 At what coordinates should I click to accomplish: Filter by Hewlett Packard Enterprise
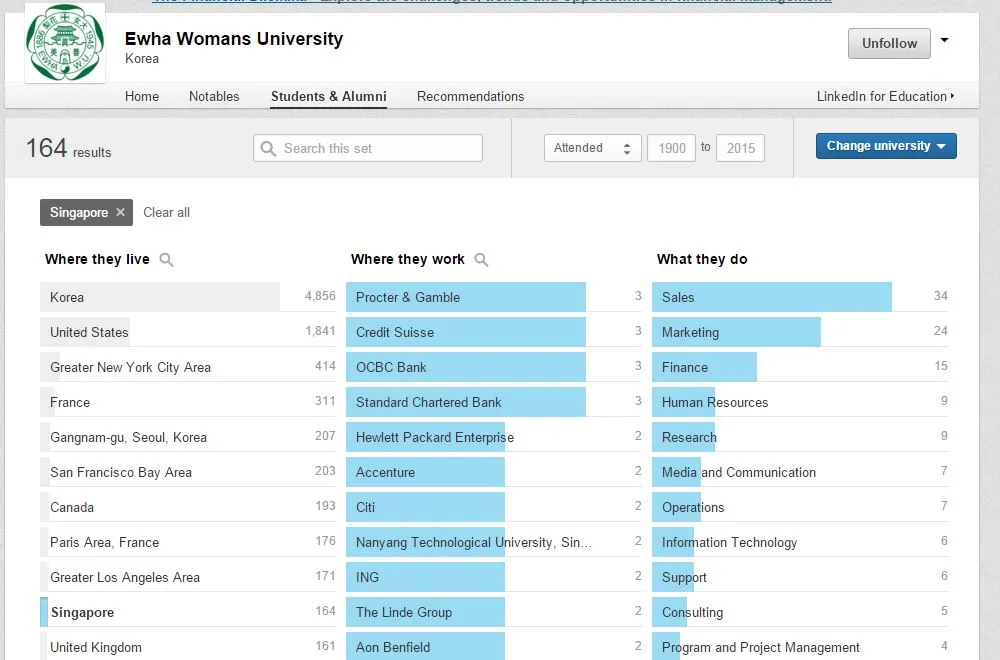pos(494,437)
